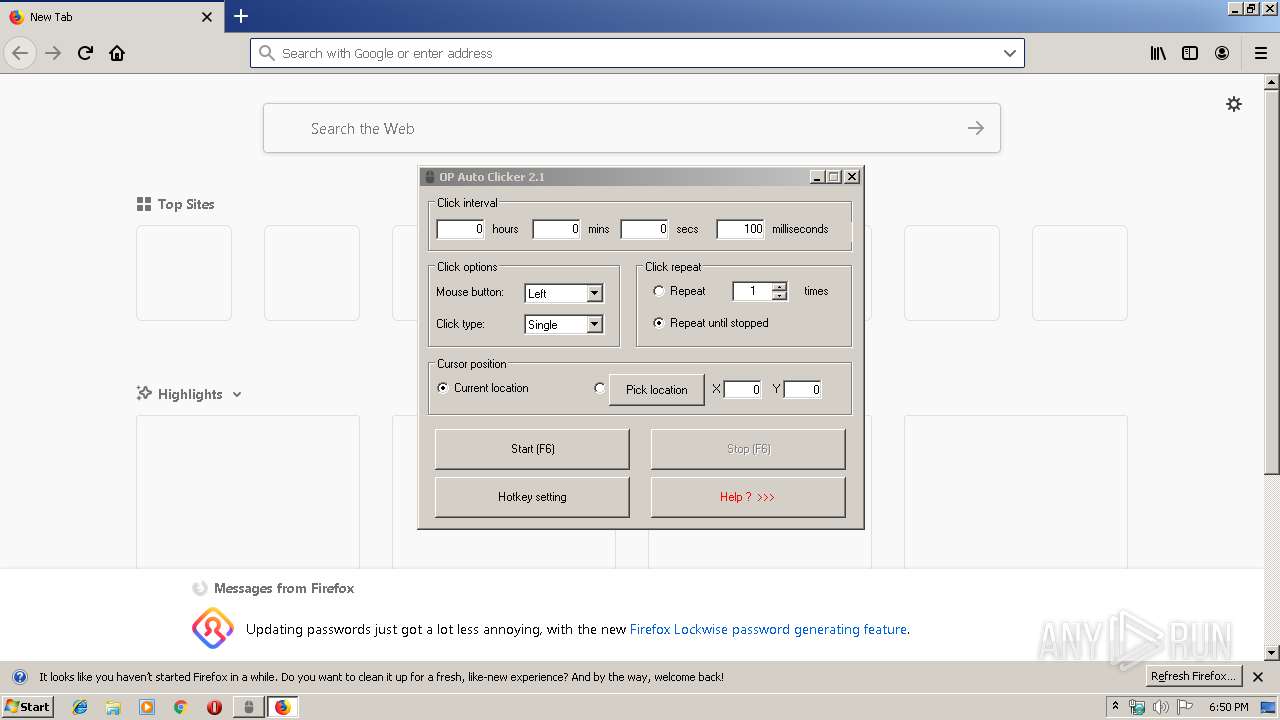Click the mins input field
This screenshot has height=720, width=1280.
pyautogui.click(x=557, y=229)
